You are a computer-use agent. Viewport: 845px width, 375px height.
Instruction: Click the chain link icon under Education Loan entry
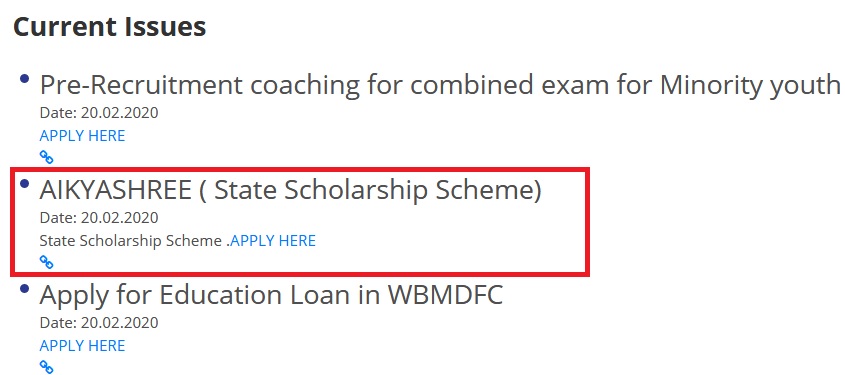click(x=47, y=367)
